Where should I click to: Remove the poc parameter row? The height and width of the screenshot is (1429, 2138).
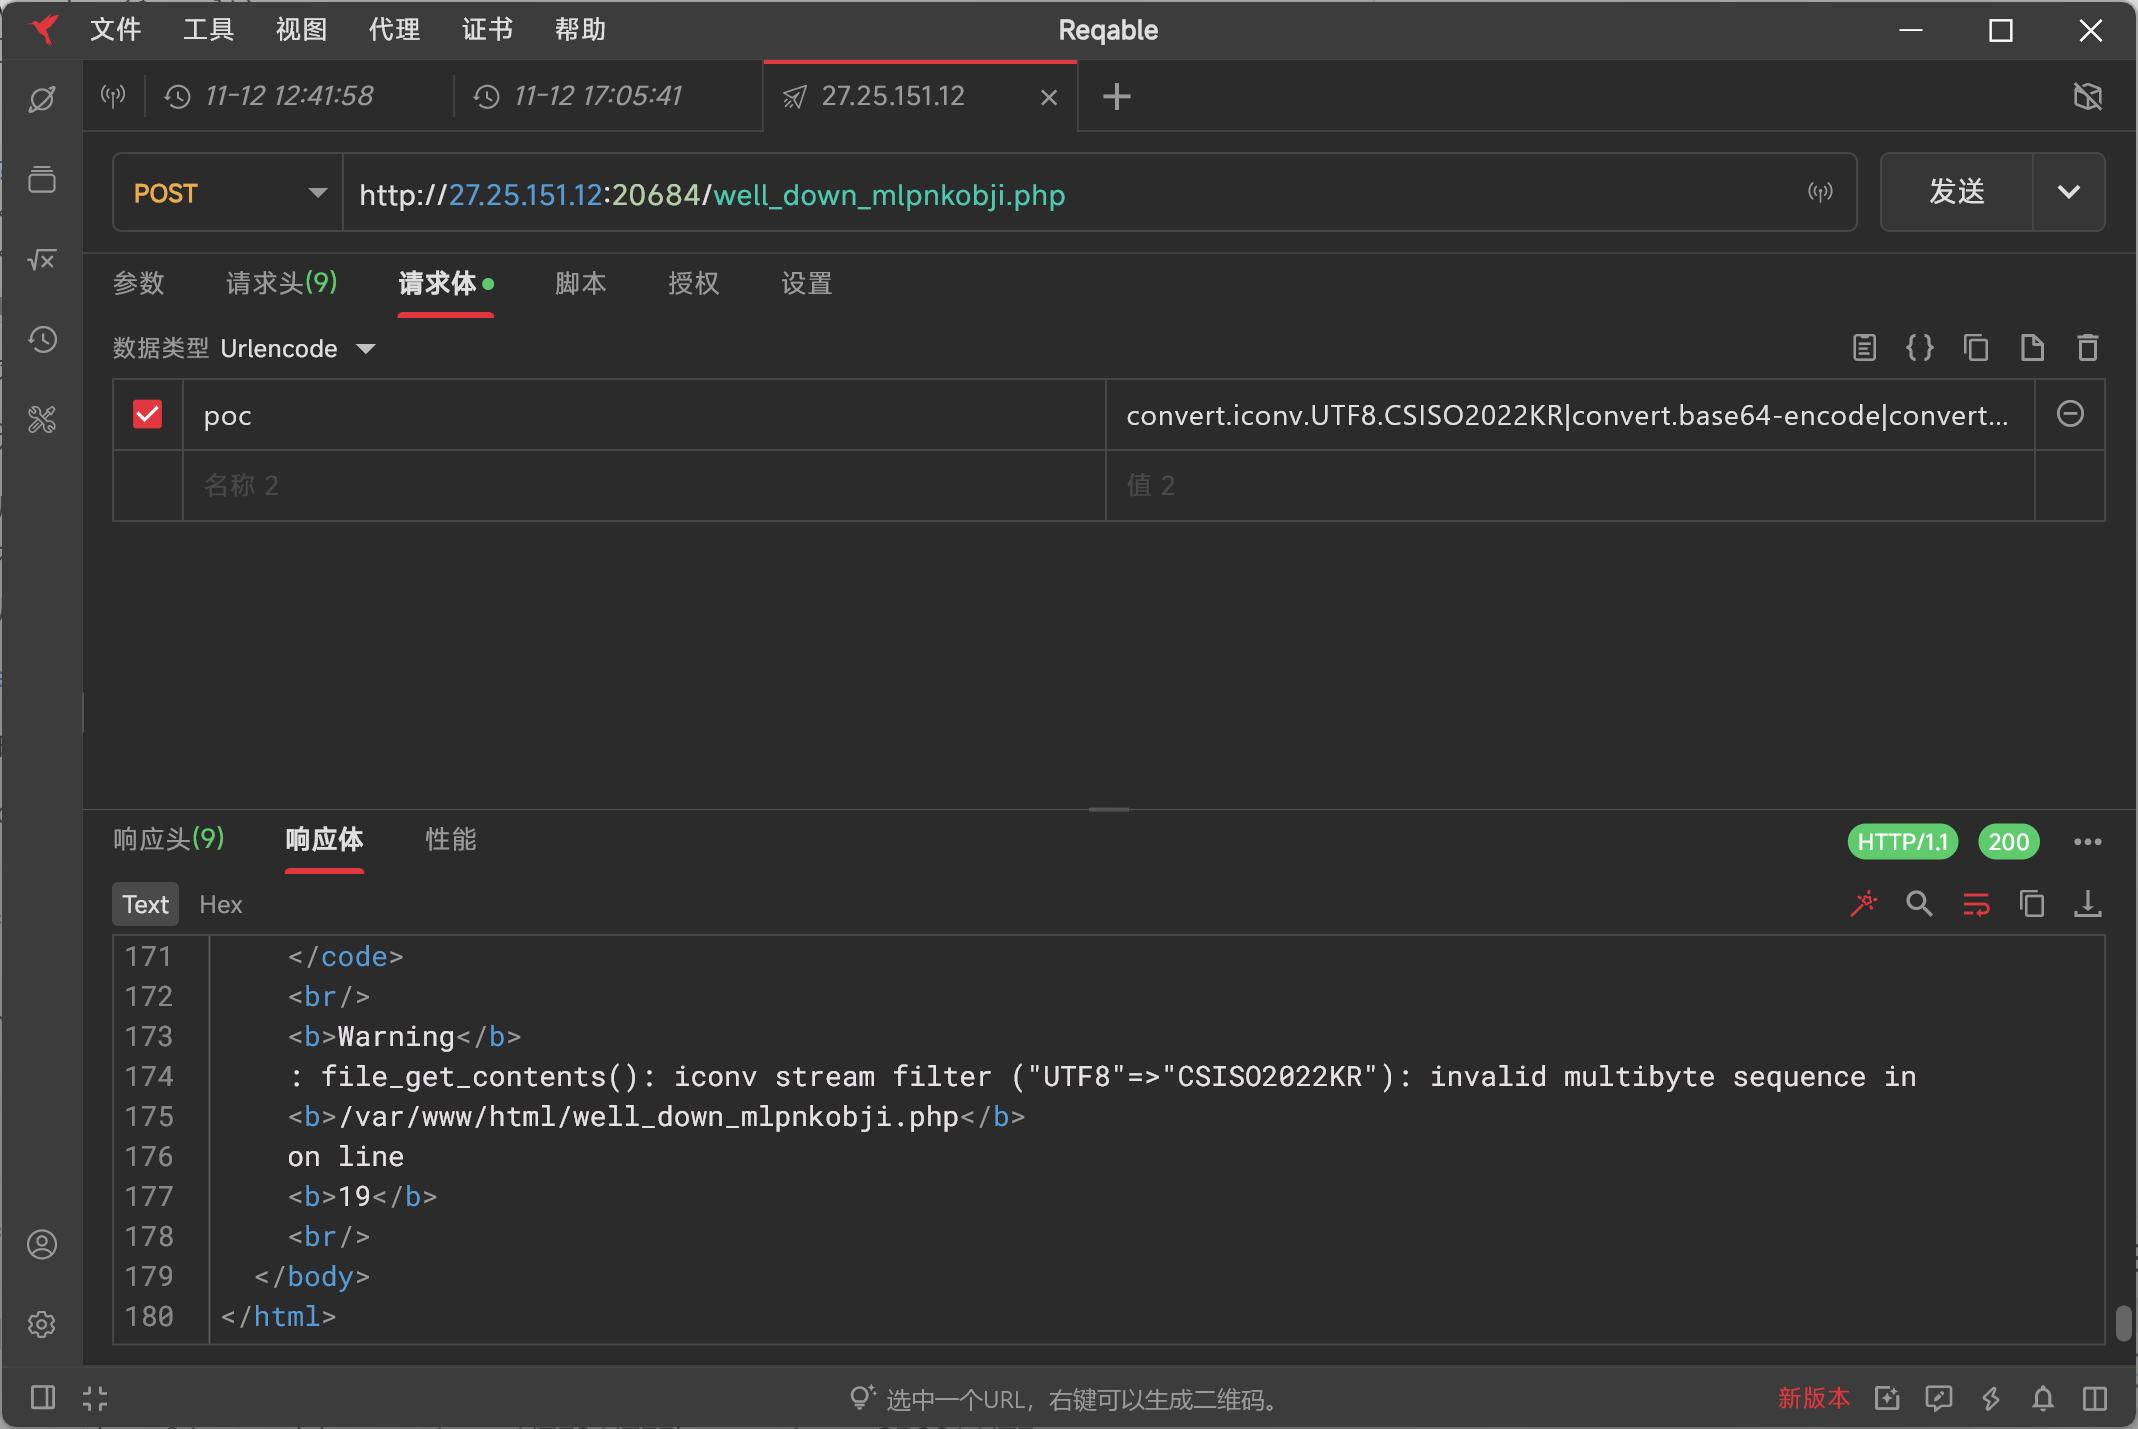click(x=2070, y=414)
